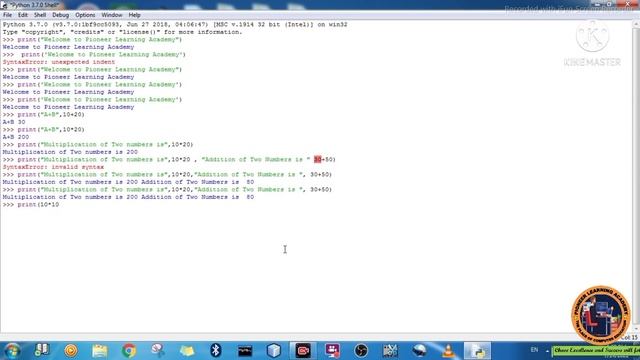Open the black monitor taskbar icon

245,351
